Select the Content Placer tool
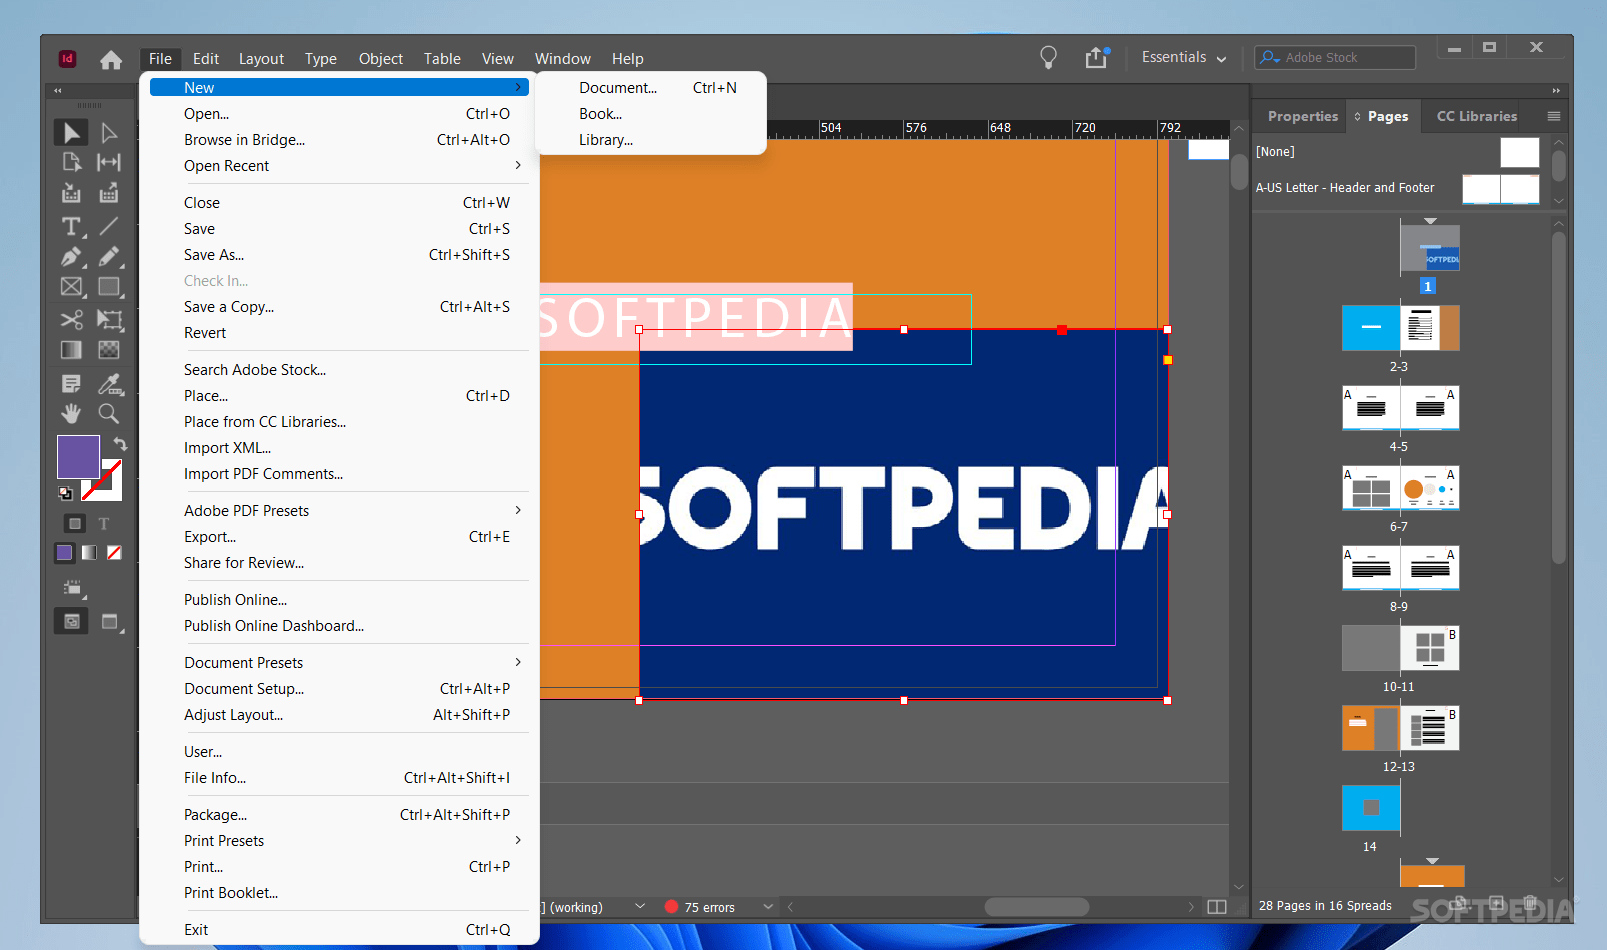 point(109,193)
